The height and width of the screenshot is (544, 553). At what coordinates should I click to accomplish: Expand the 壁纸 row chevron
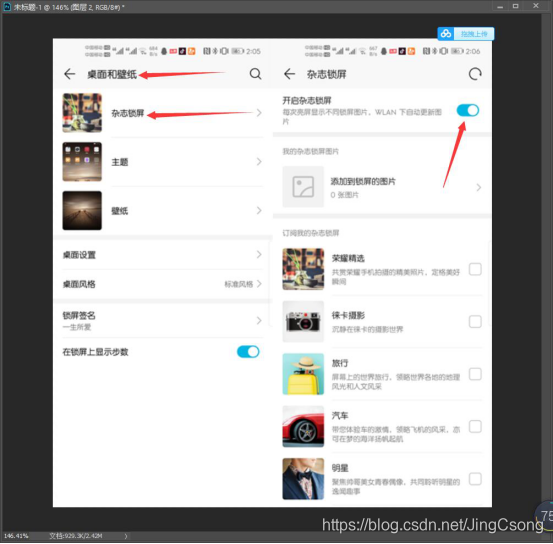(x=259, y=211)
